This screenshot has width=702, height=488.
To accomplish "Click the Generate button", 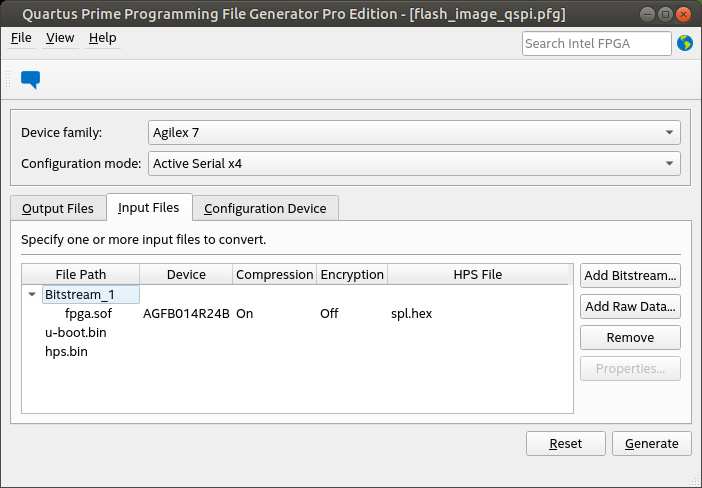I will point(651,444).
